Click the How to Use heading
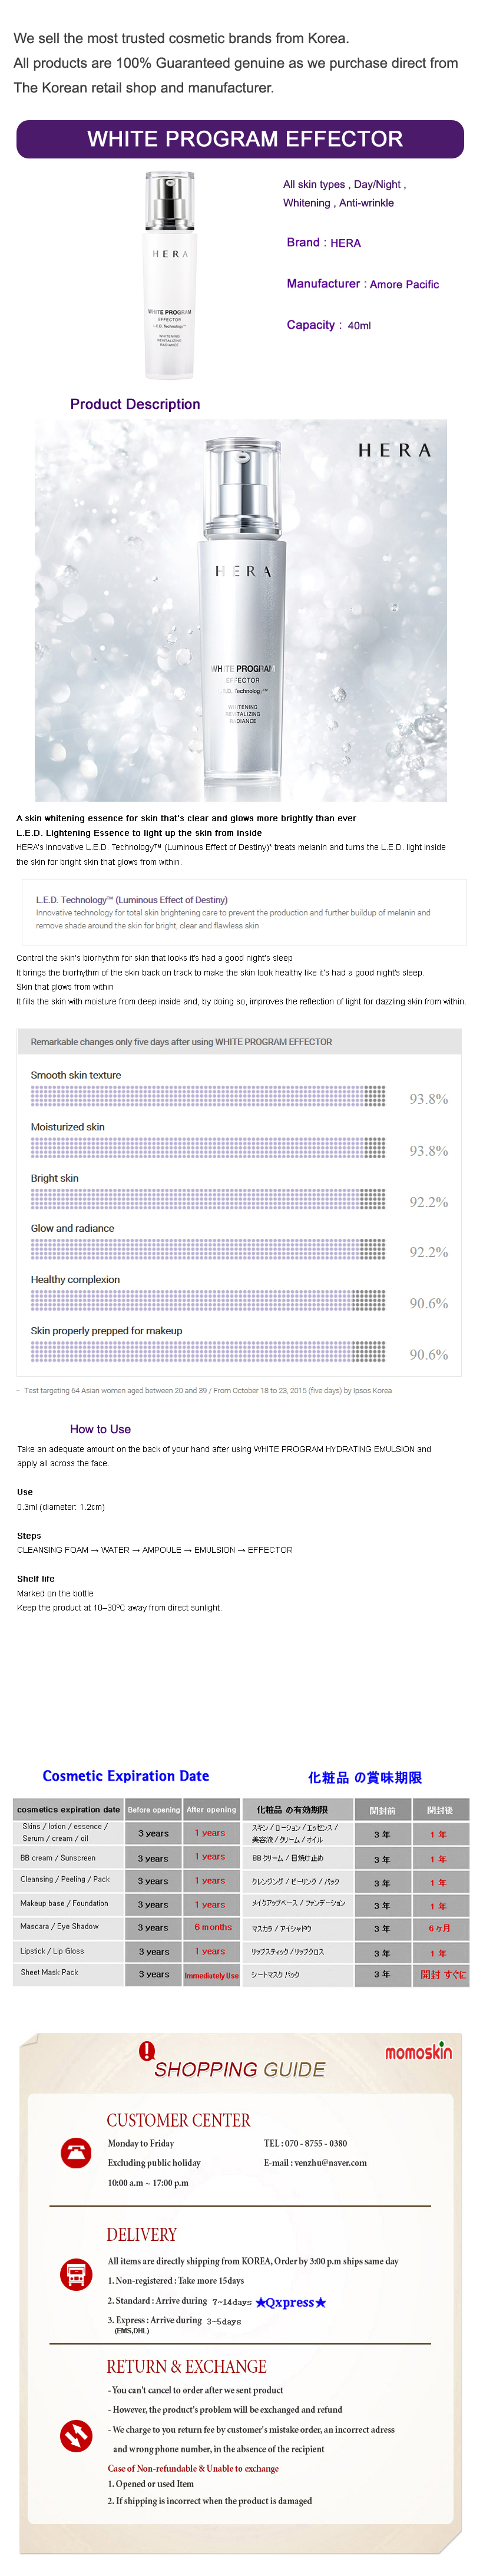The image size is (483, 2576). pos(100,1429)
